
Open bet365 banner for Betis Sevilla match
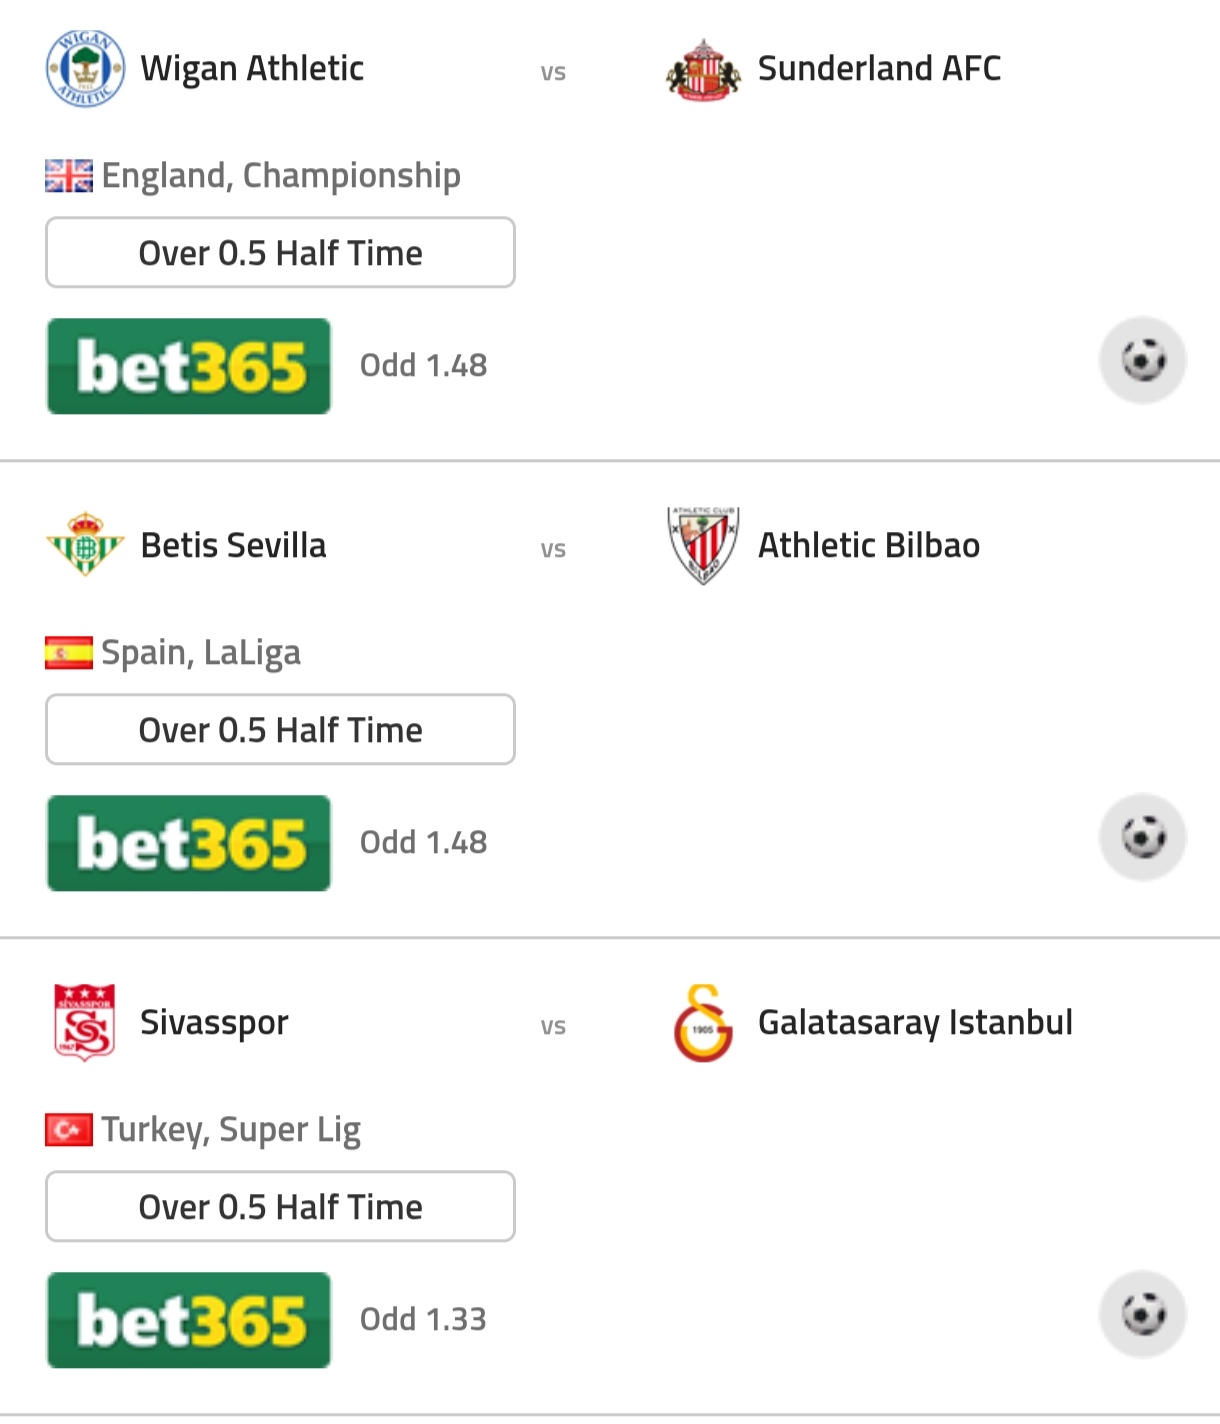pos(189,843)
